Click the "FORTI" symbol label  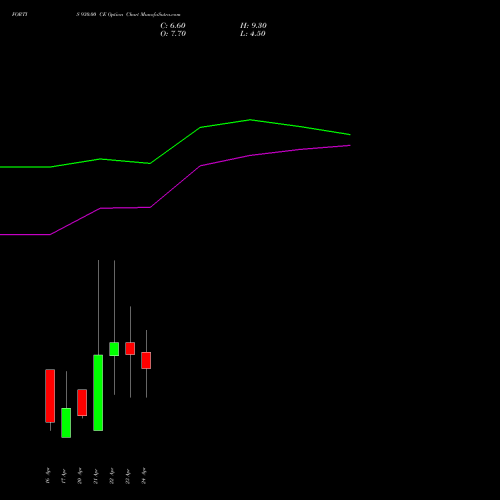[20, 15]
